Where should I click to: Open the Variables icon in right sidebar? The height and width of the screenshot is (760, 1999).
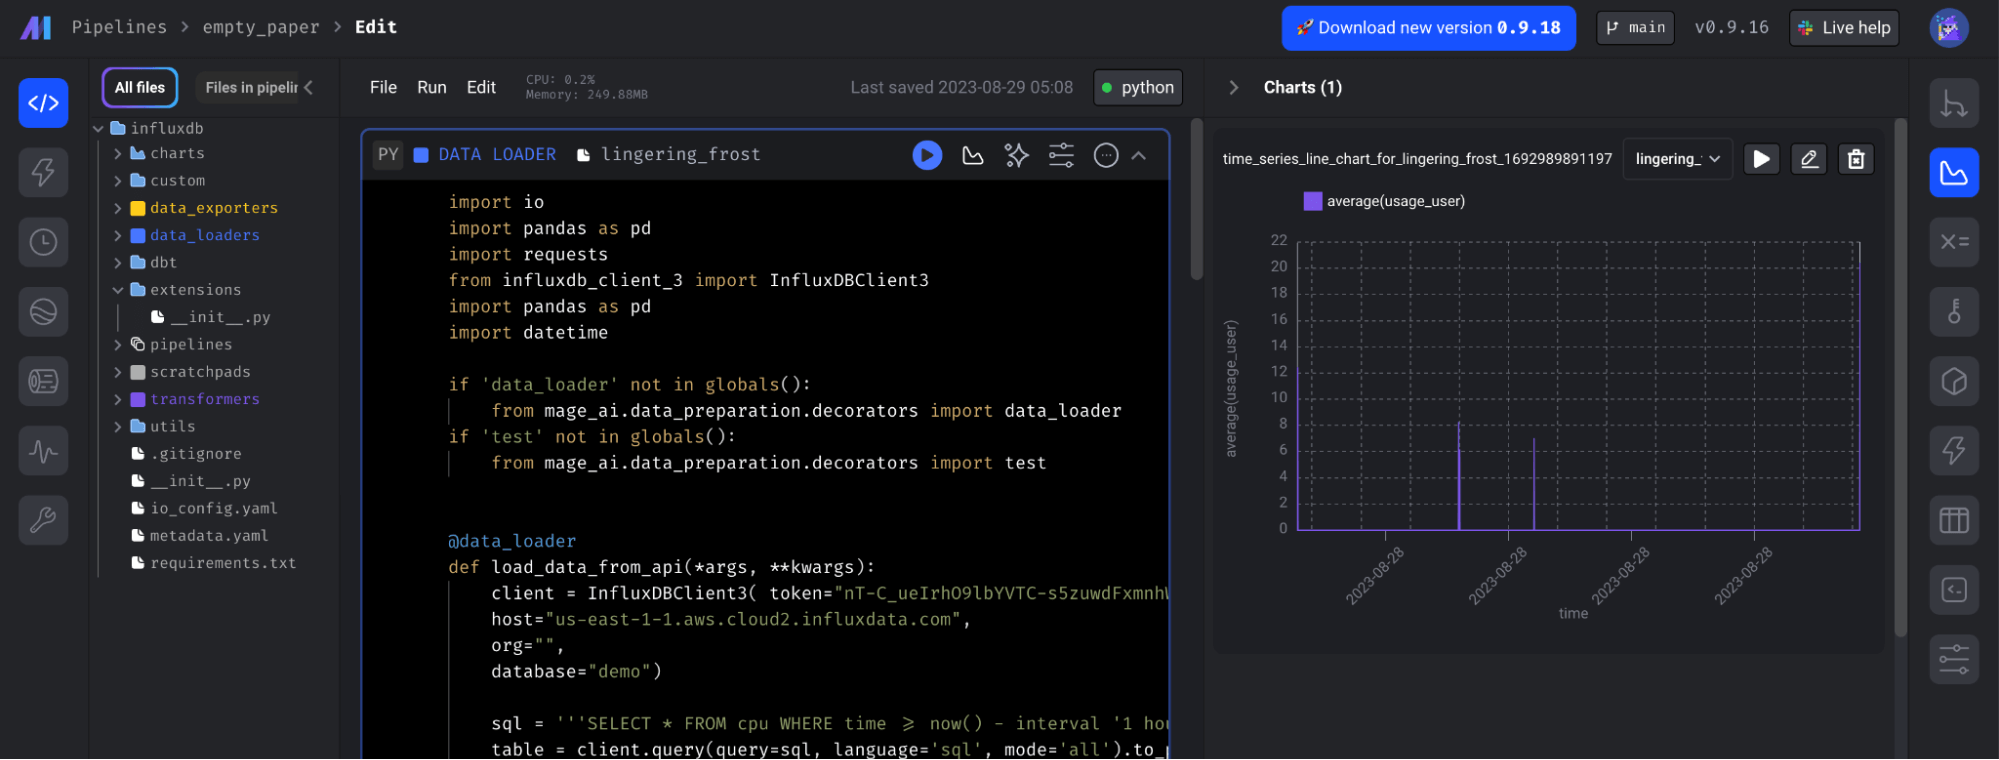[1954, 242]
